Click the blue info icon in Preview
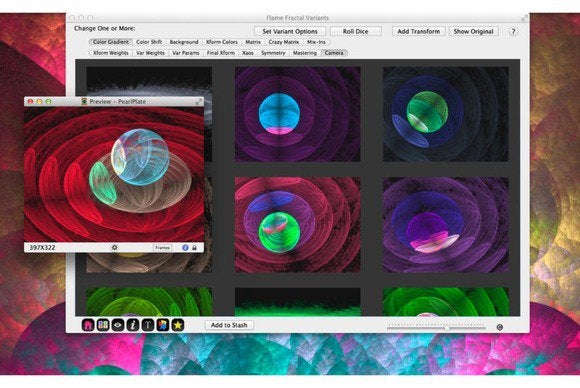The width and height of the screenshot is (580, 388). click(x=185, y=247)
